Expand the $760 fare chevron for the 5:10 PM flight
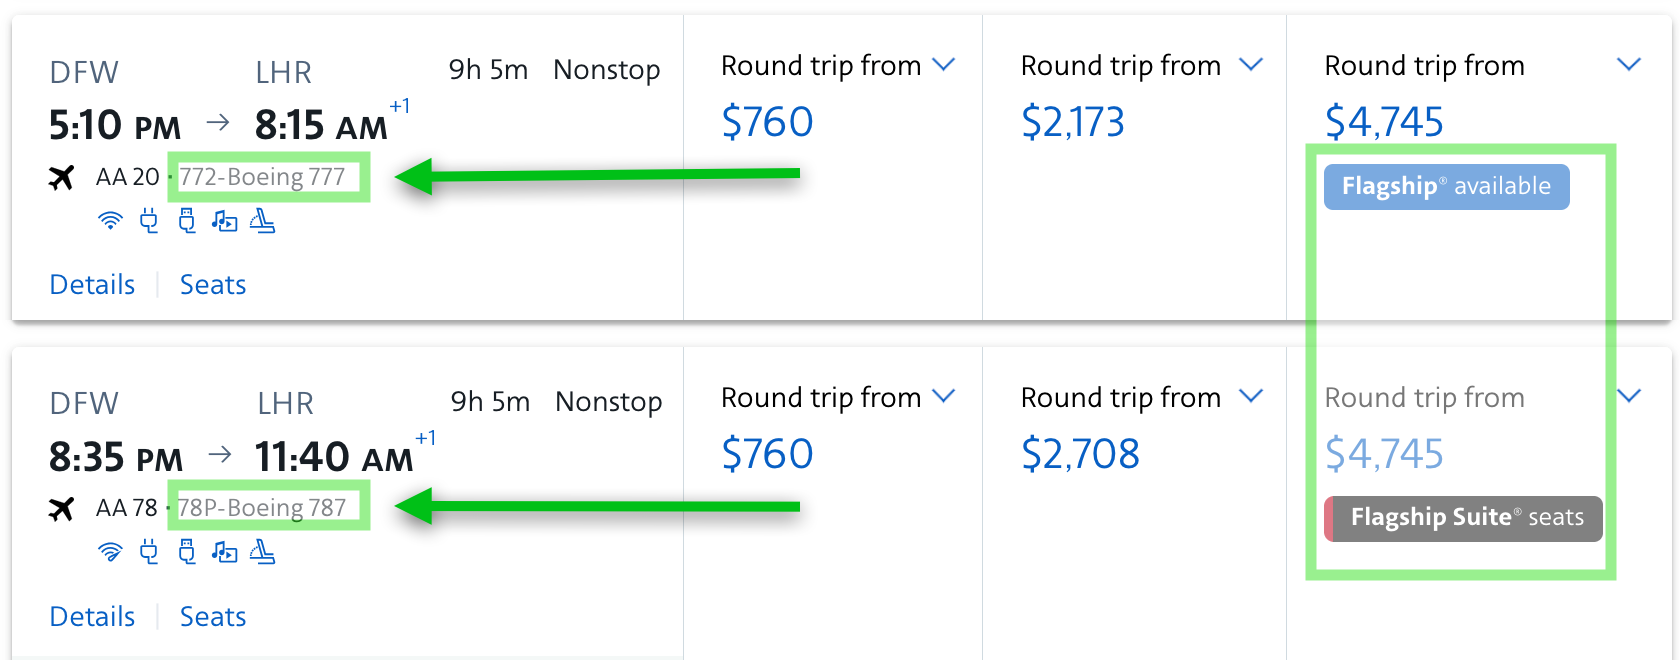 [x=943, y=65]
